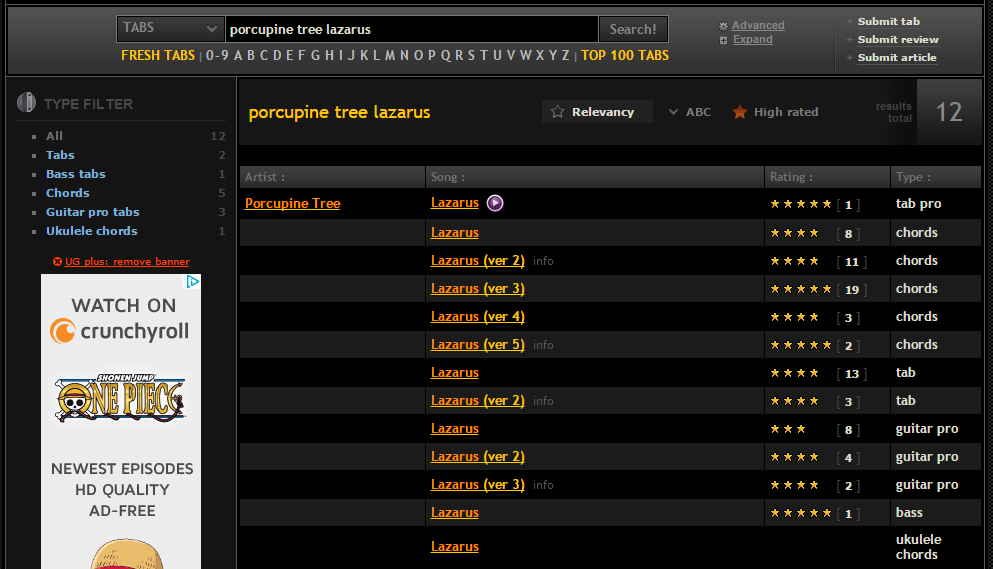993x569 pixels.
Task: Open the Advanced search link
Action: (x=758, y=25)
